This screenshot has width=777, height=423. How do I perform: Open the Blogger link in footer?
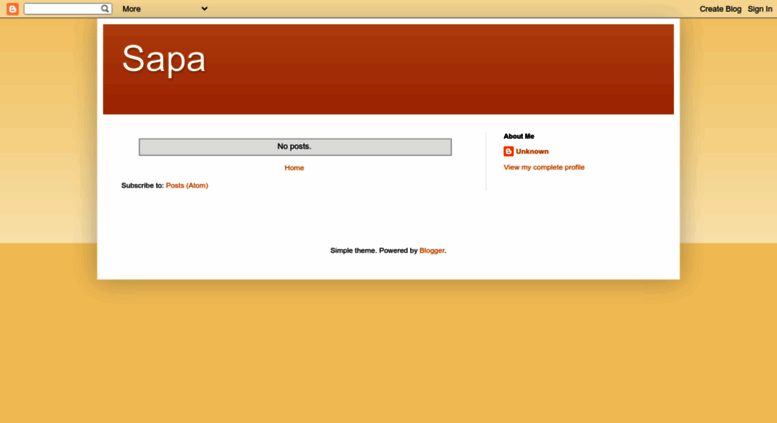(432, 251)
